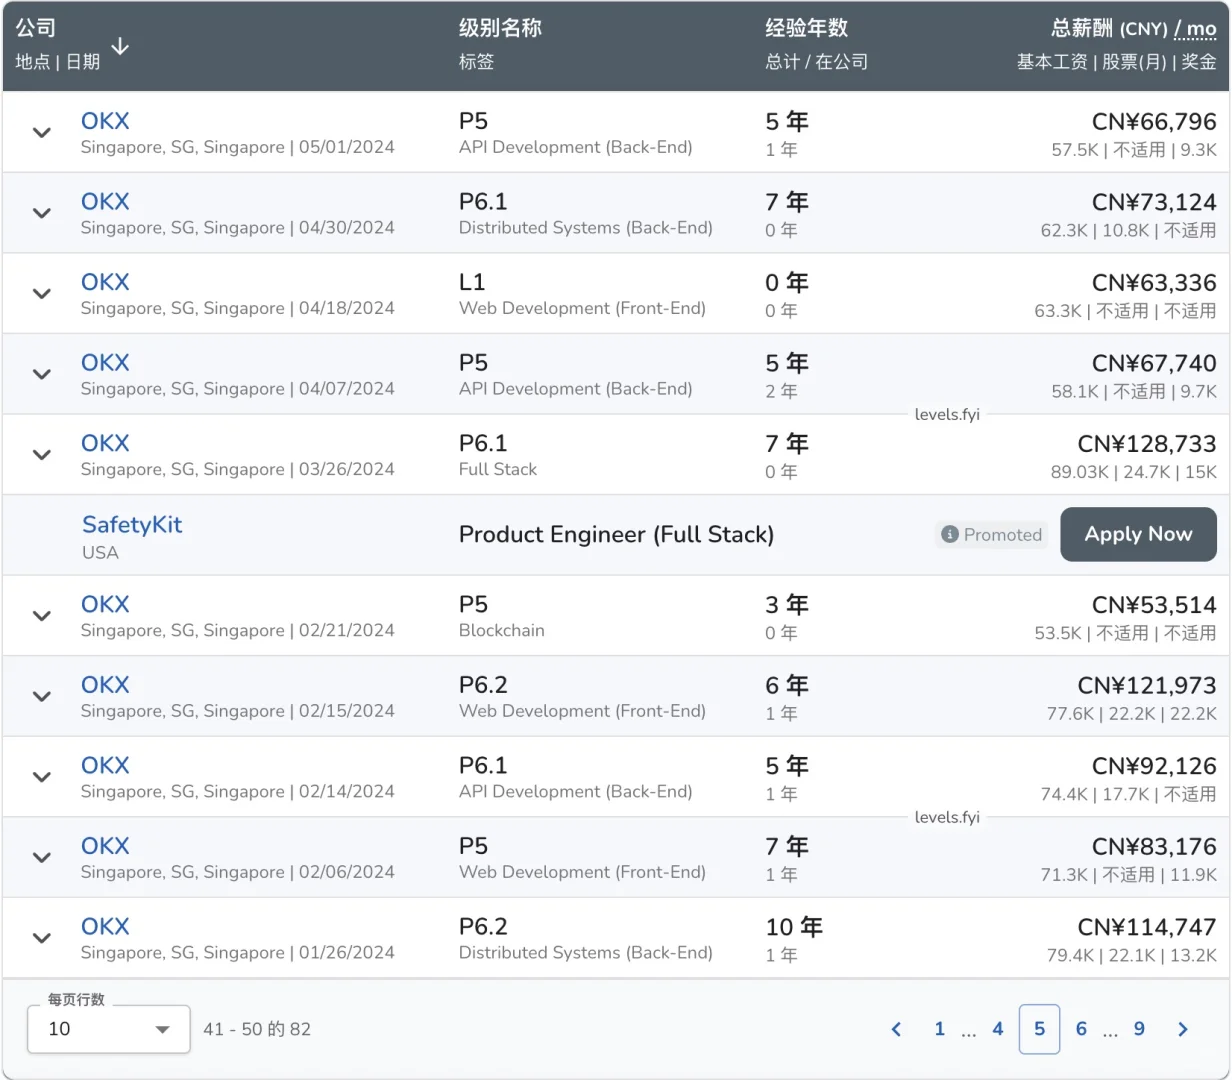Click salary CN¥114,747
This screenshot has height=1080, width=1232.
[x=1147, y=927]
